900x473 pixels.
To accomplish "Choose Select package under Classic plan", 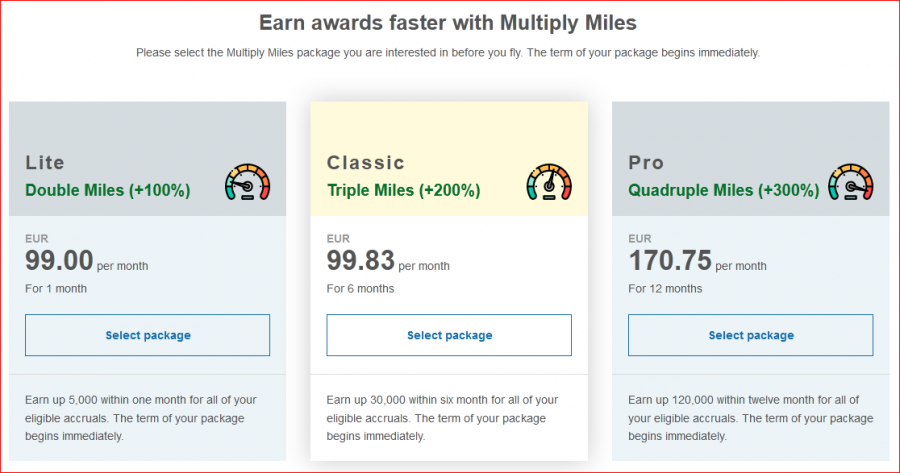I will click(x=449, y=335).
